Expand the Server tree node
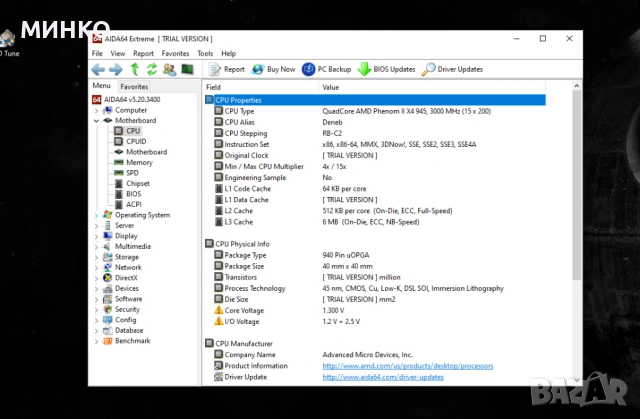Image resolution: width=640 pixels, height=419 pixels. [x=96, y=226]
